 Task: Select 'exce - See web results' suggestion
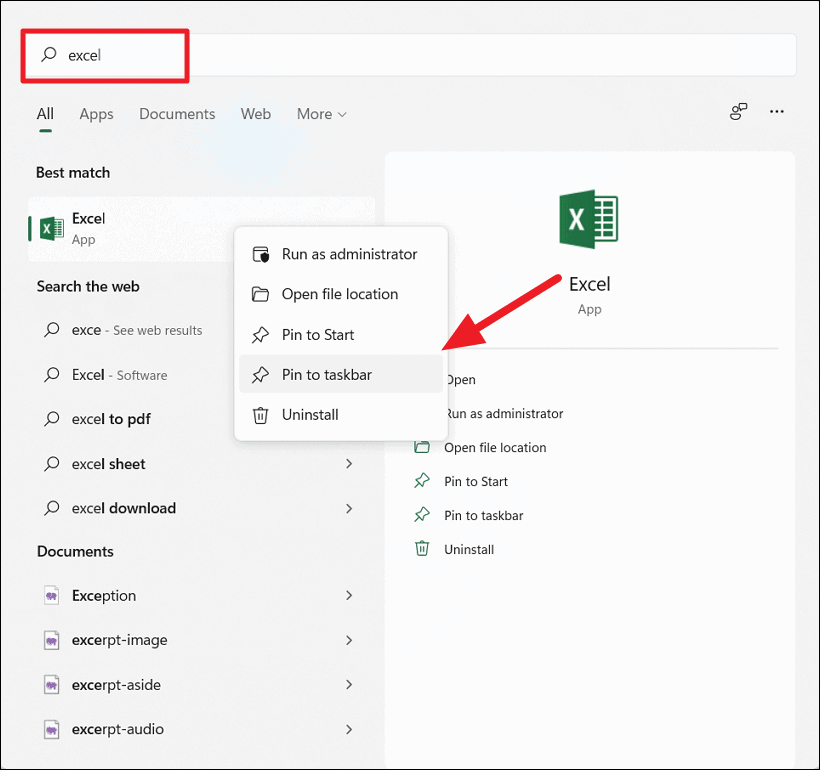[x=137, y=330]
